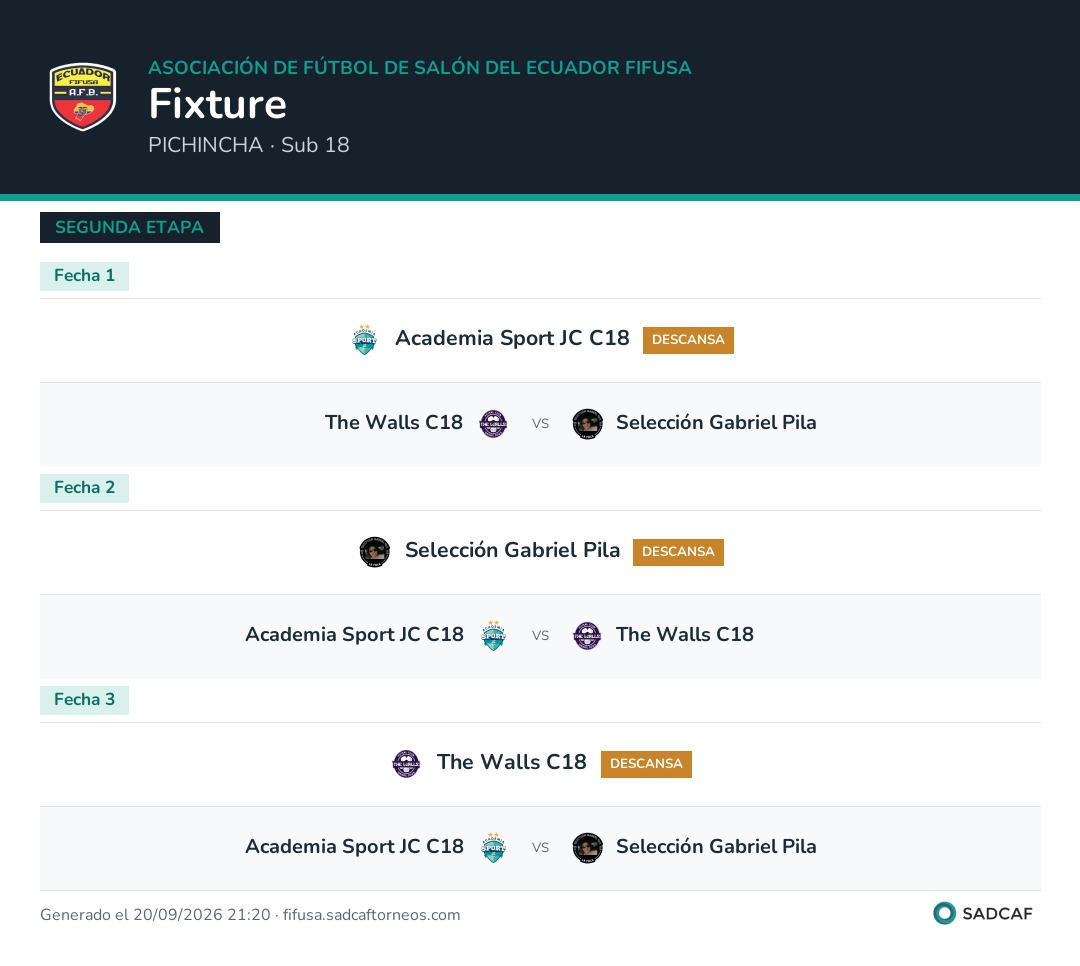Select the Fecha 3 label

click(84, 700)
